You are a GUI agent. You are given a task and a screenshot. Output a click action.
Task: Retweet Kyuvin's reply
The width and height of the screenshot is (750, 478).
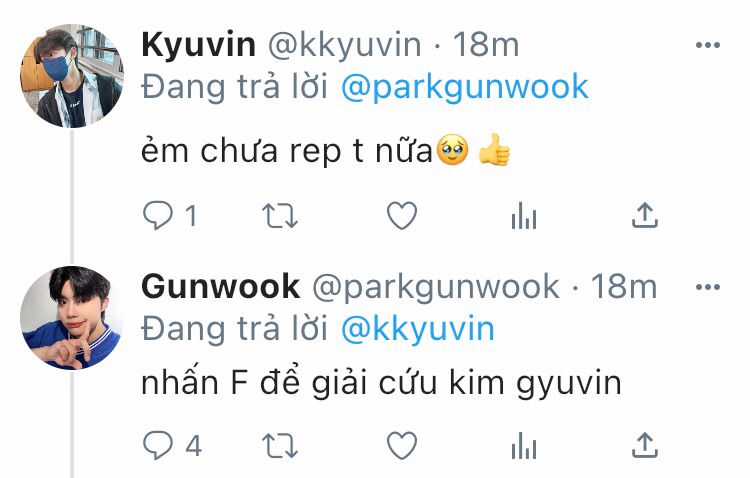tap(280, 216)
